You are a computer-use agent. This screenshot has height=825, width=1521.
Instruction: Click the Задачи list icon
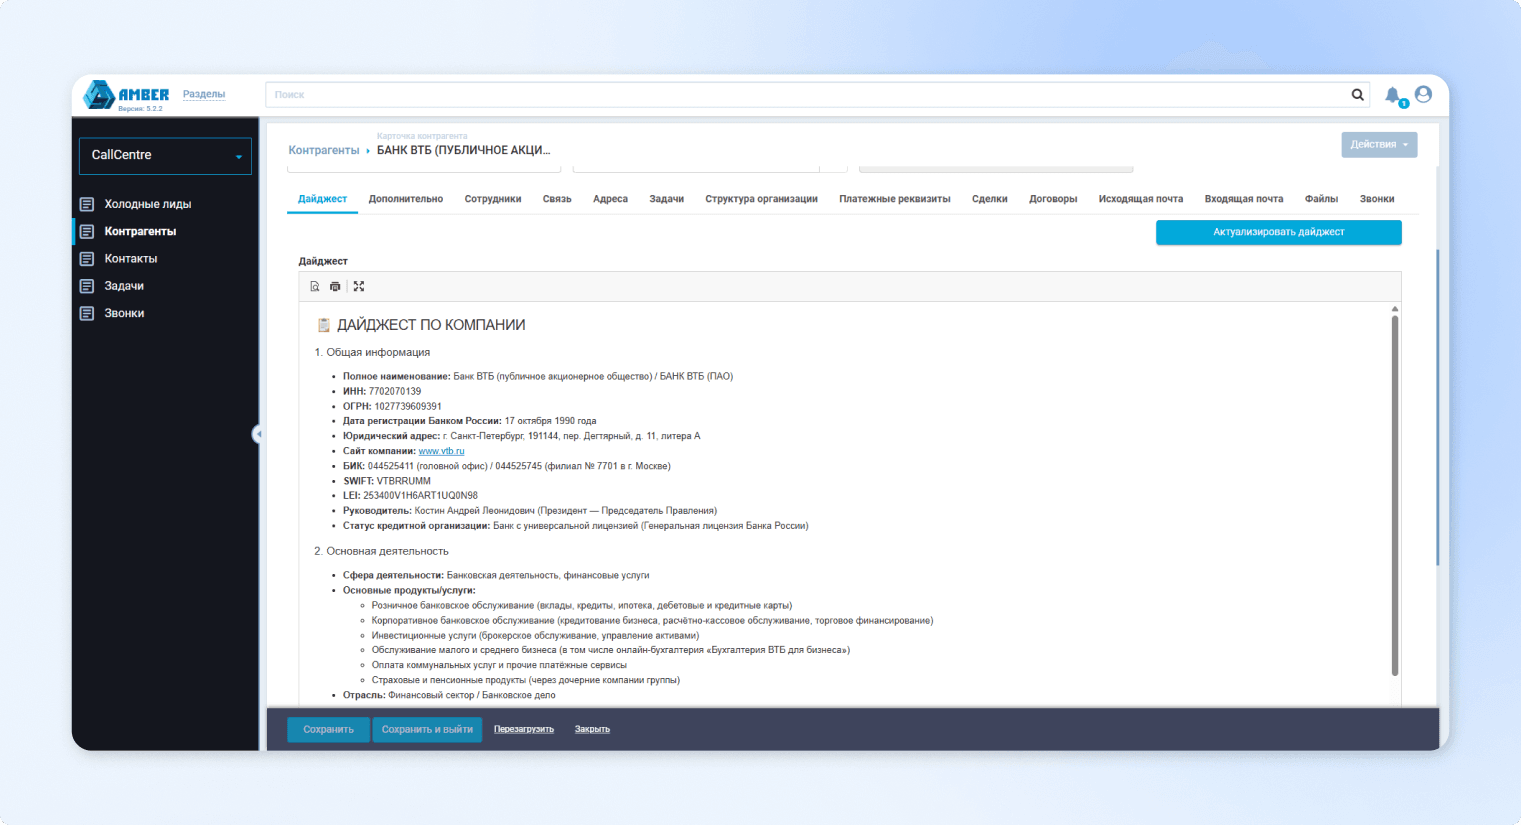click(x=87, y=286)
